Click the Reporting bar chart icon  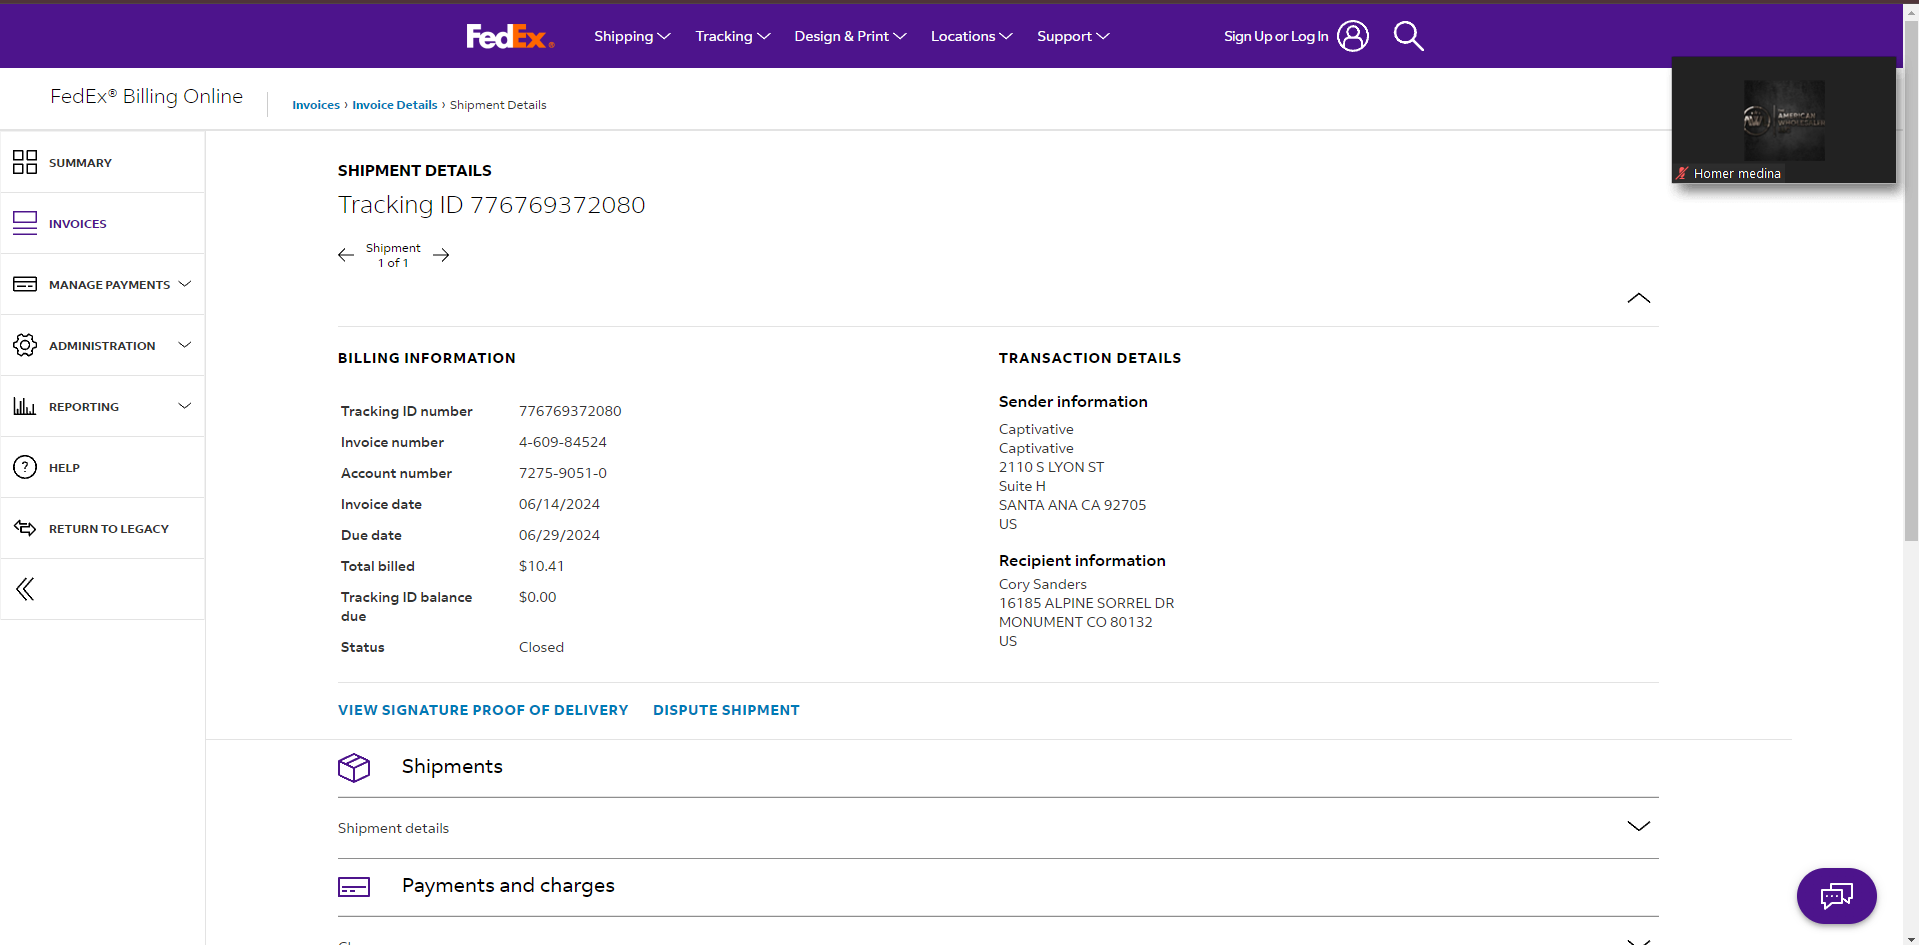tap(25, 406)
